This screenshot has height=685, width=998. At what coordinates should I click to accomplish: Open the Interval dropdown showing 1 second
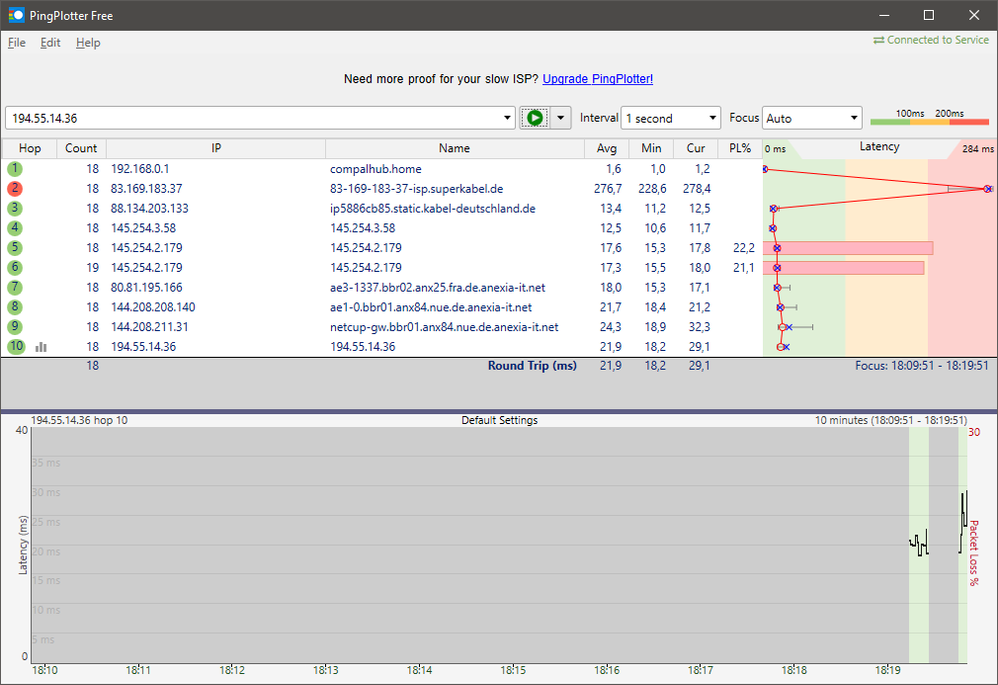click(670, 118)
